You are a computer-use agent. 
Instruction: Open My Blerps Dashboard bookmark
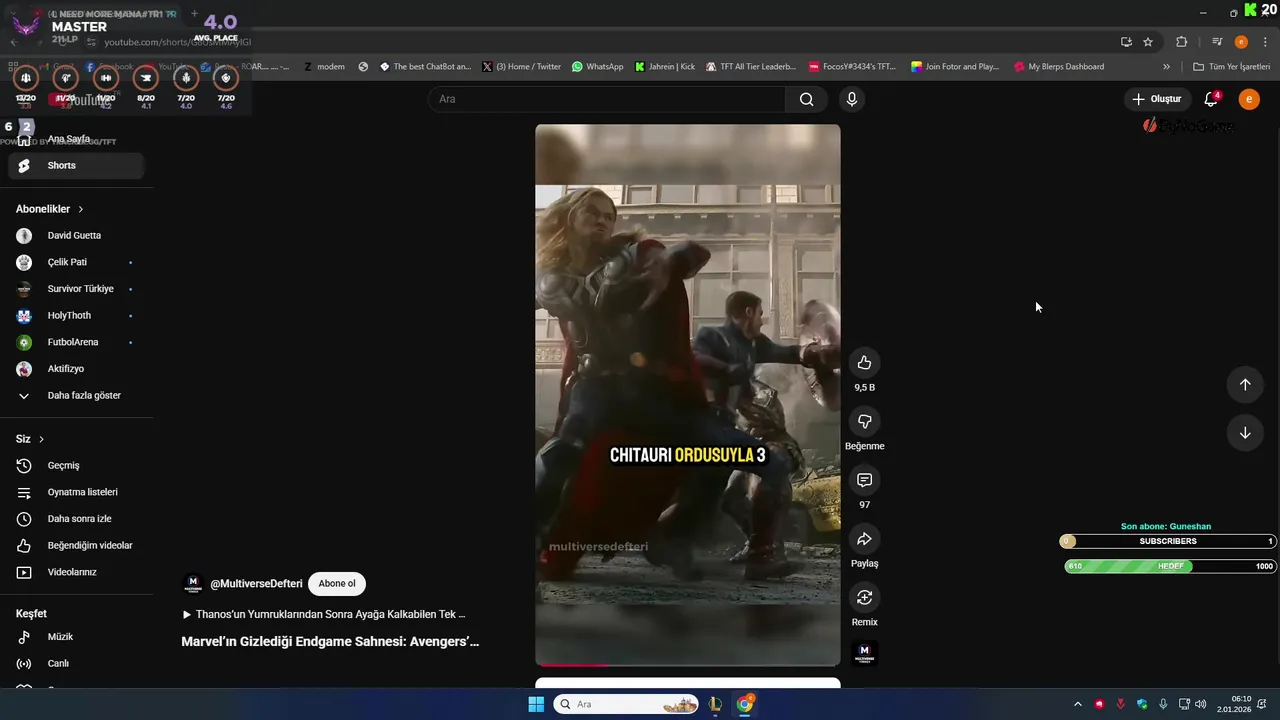[x=1058, y=67]
